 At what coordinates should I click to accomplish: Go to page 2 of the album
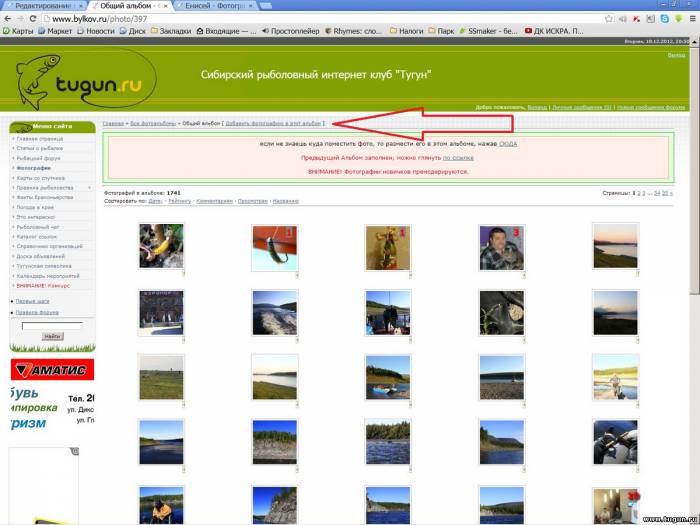tap(639, 193)
